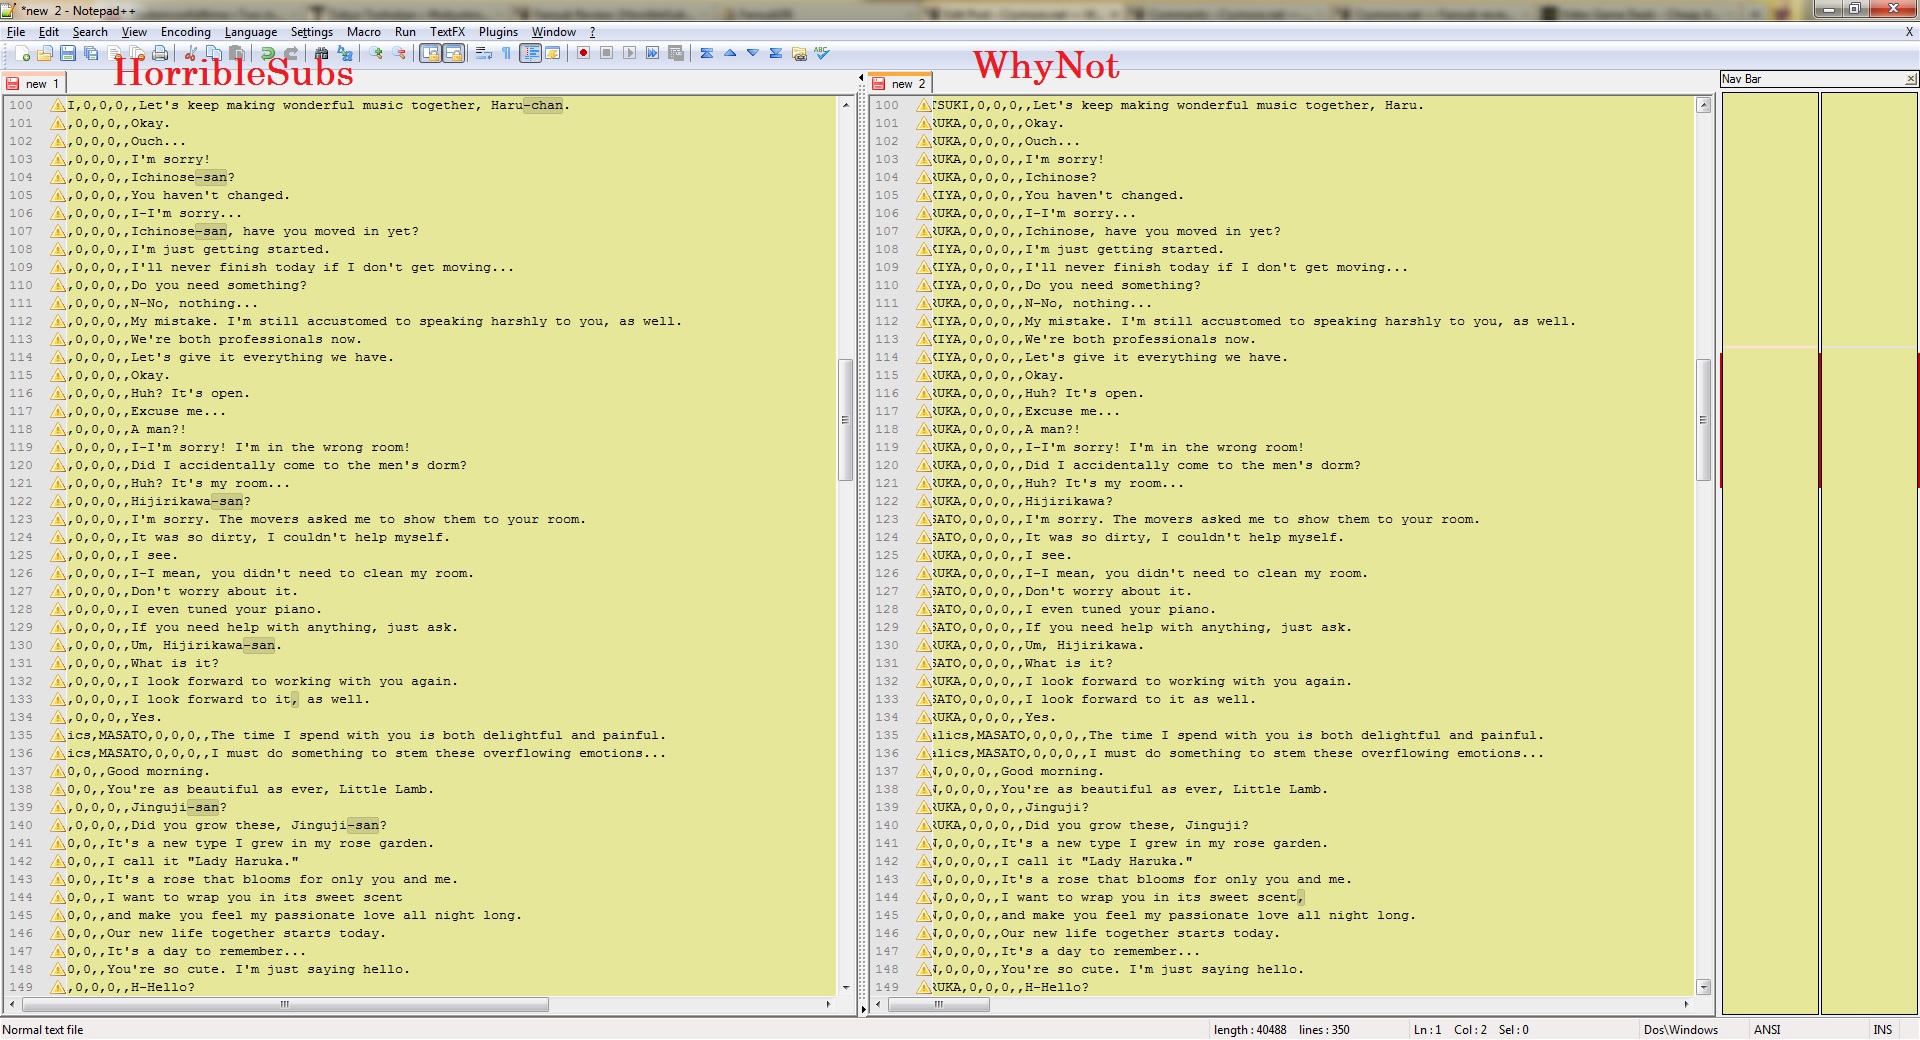Switch to the 'new 2' tab

point(900,83)
